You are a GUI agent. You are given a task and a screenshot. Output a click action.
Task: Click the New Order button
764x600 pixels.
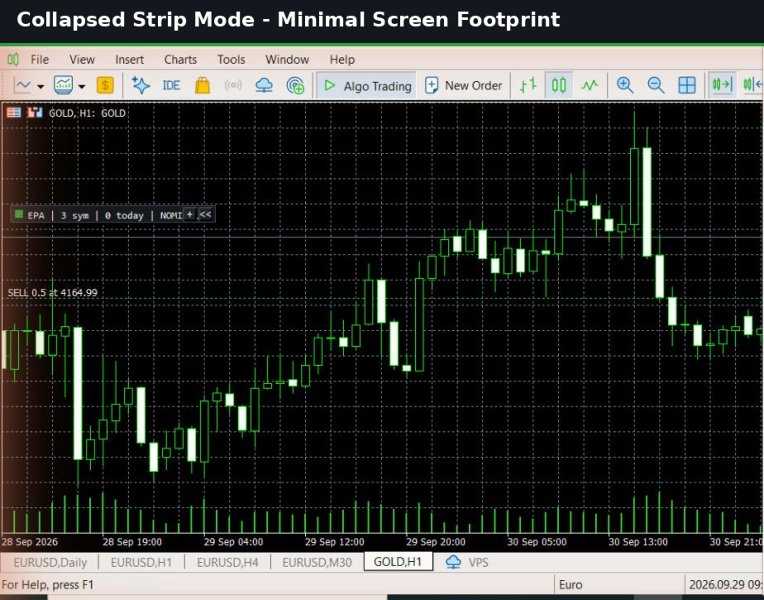463,85
